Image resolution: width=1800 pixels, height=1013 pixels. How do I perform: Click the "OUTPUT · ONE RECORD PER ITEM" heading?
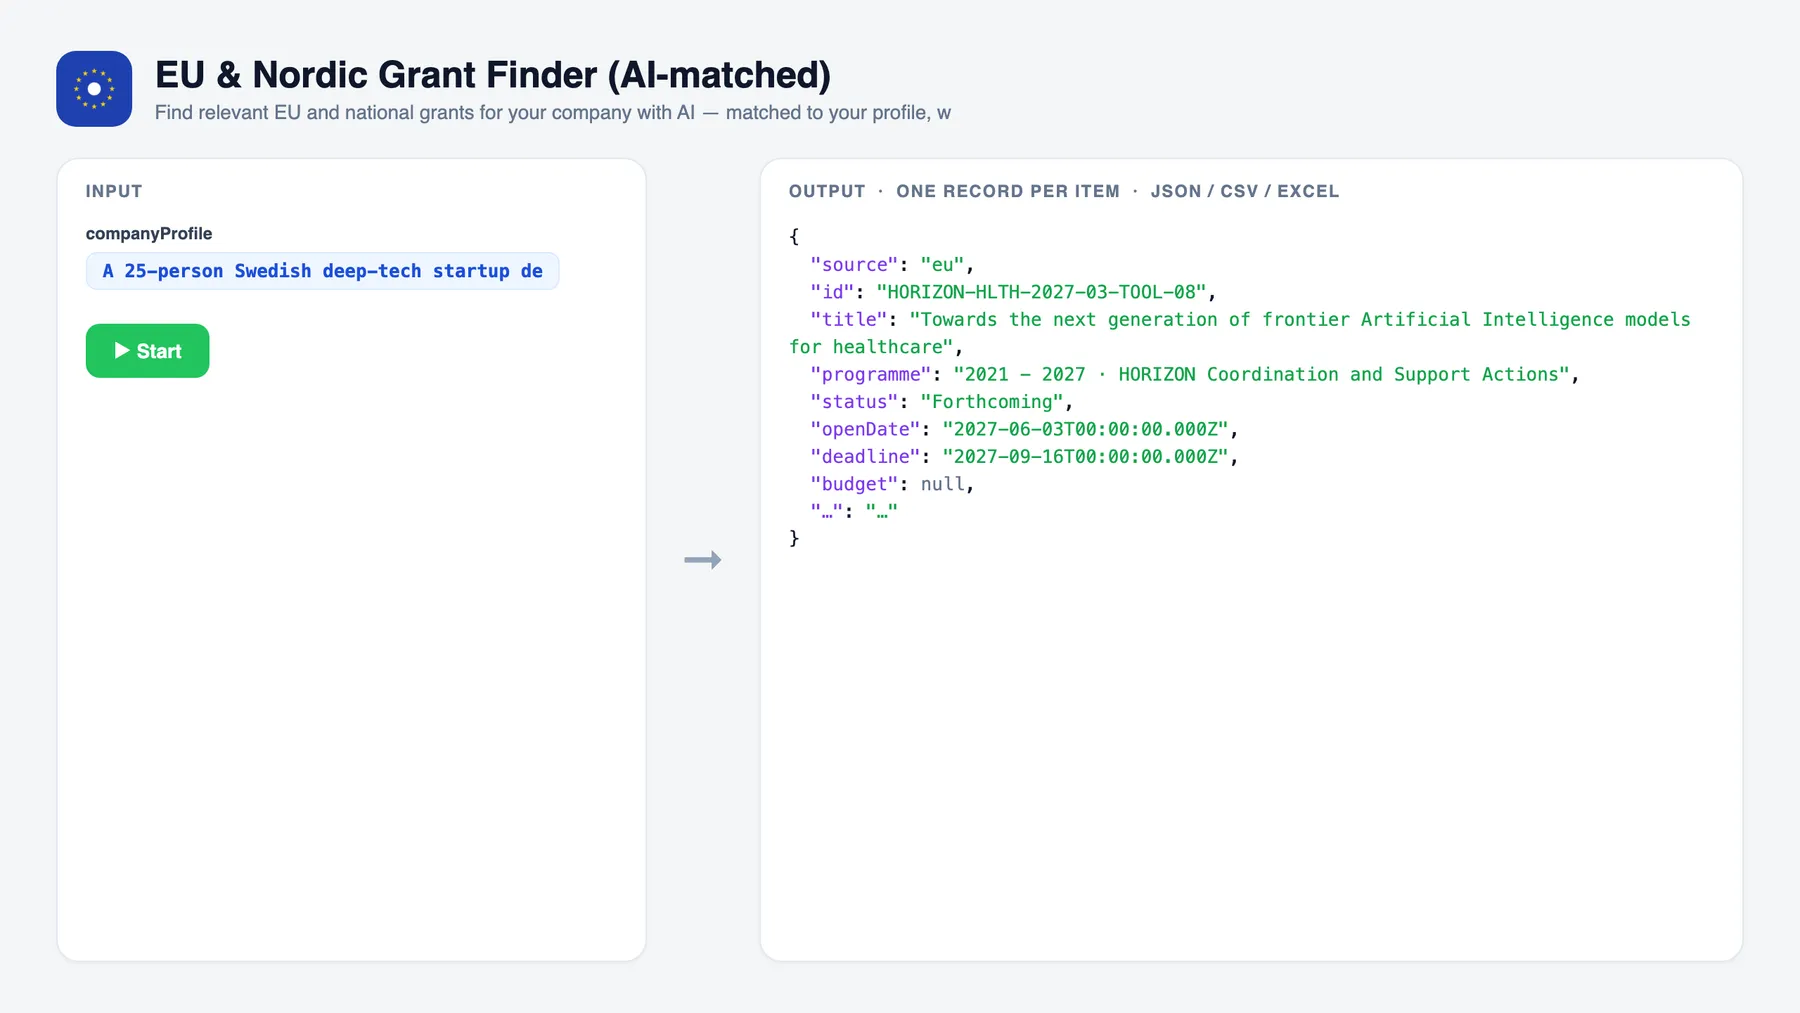(1064, 191)
